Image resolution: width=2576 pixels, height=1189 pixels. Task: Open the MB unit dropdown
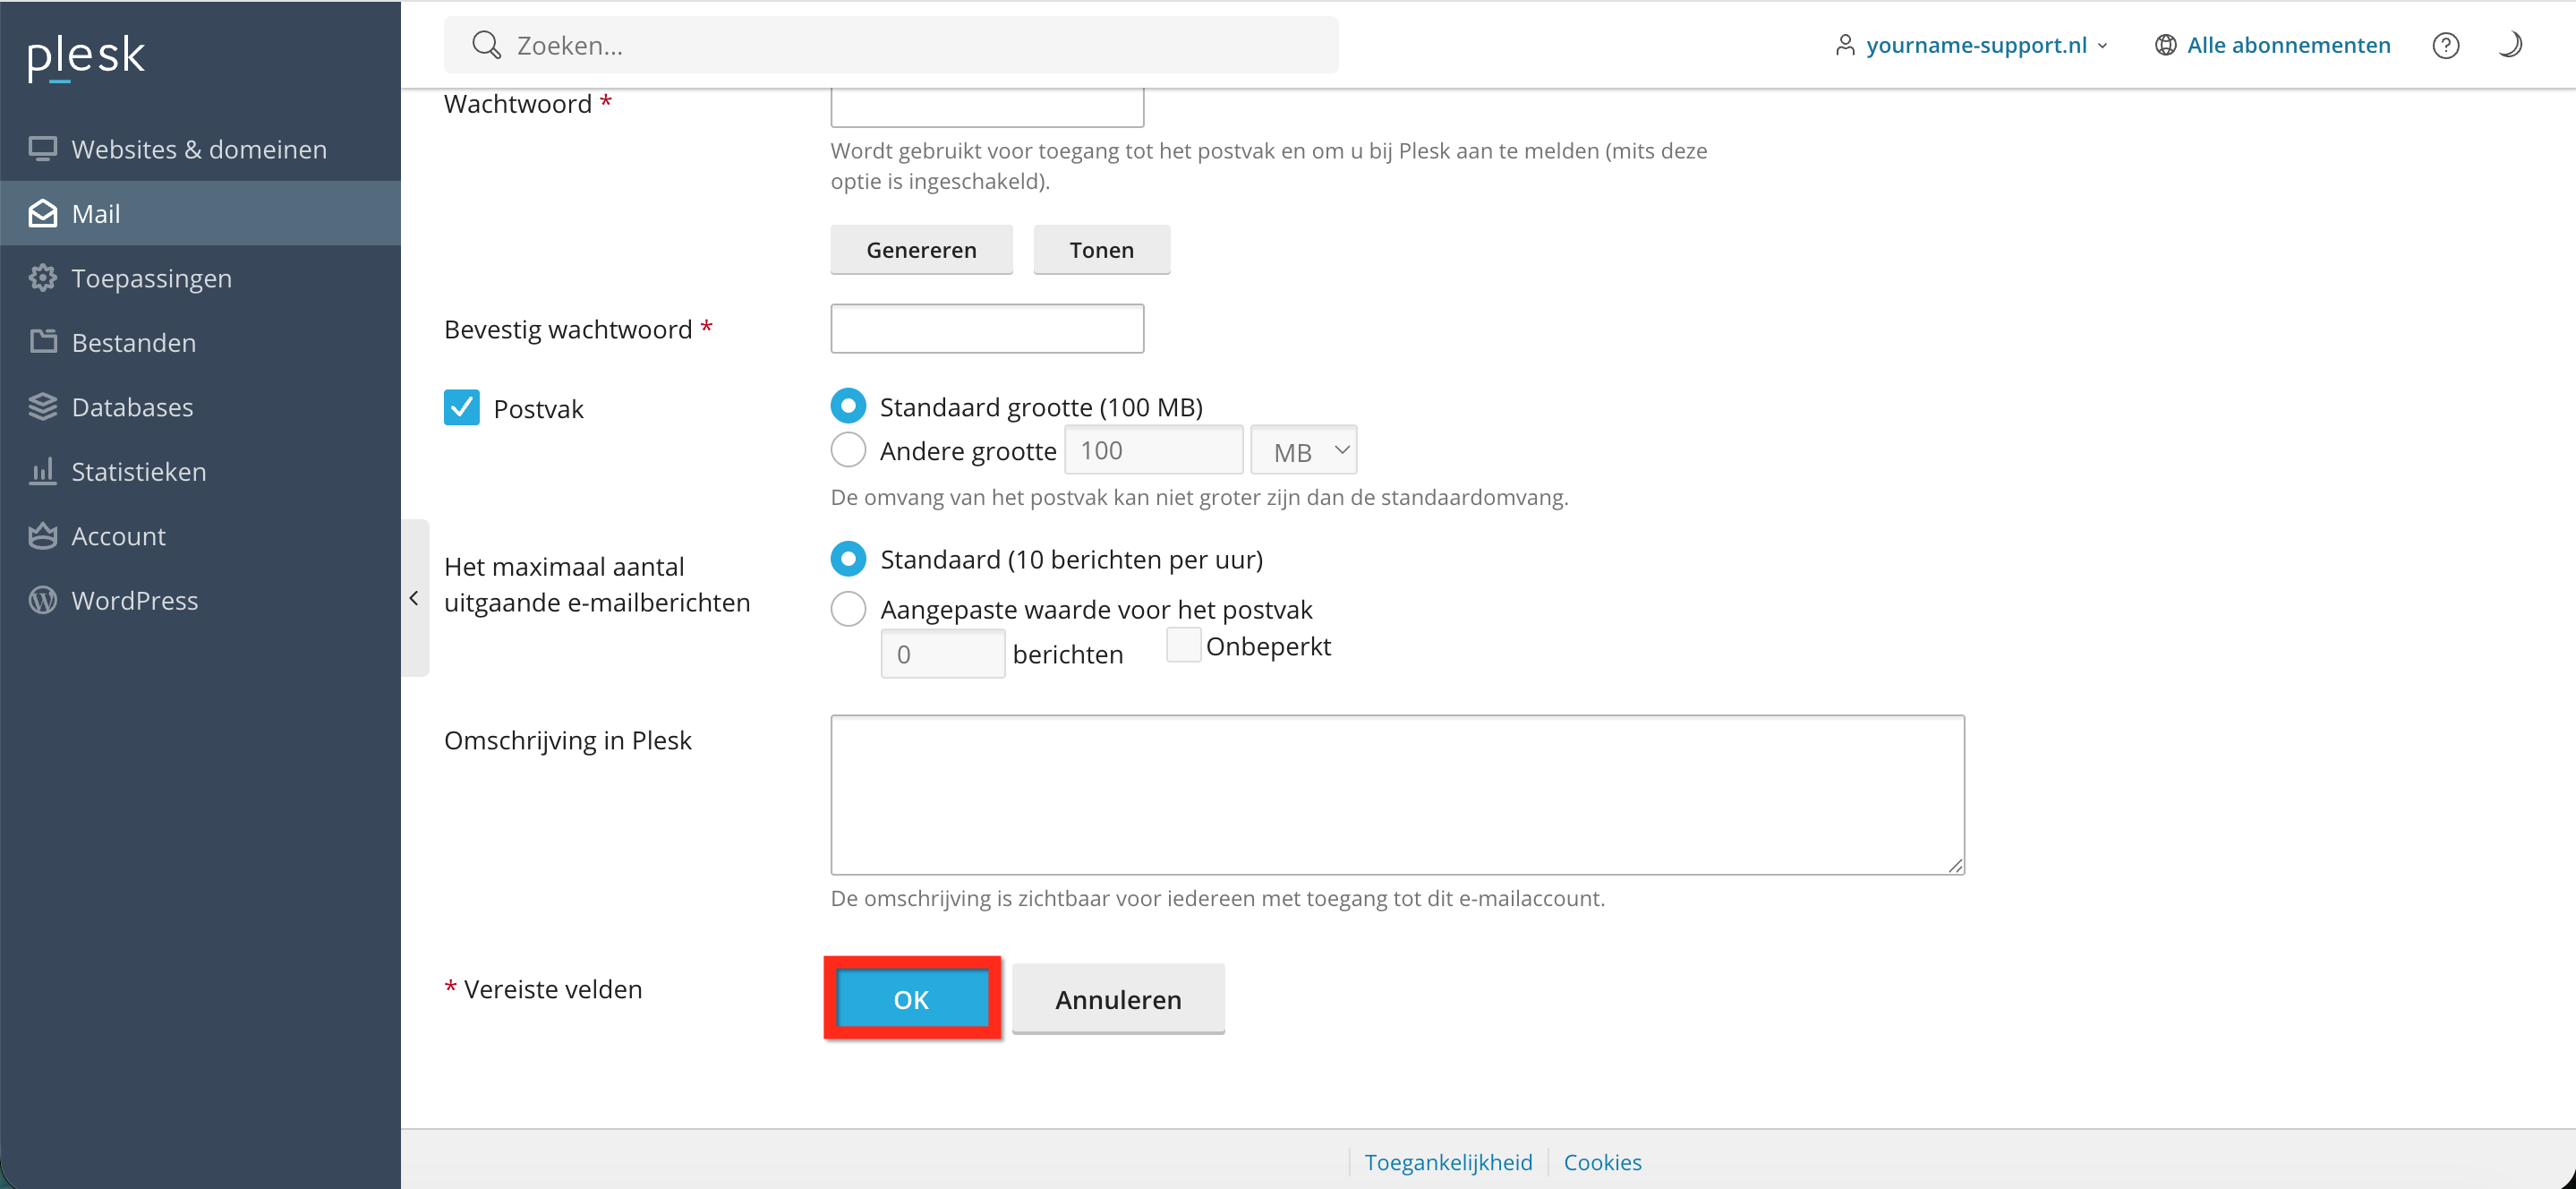(x=1303, y=451)
